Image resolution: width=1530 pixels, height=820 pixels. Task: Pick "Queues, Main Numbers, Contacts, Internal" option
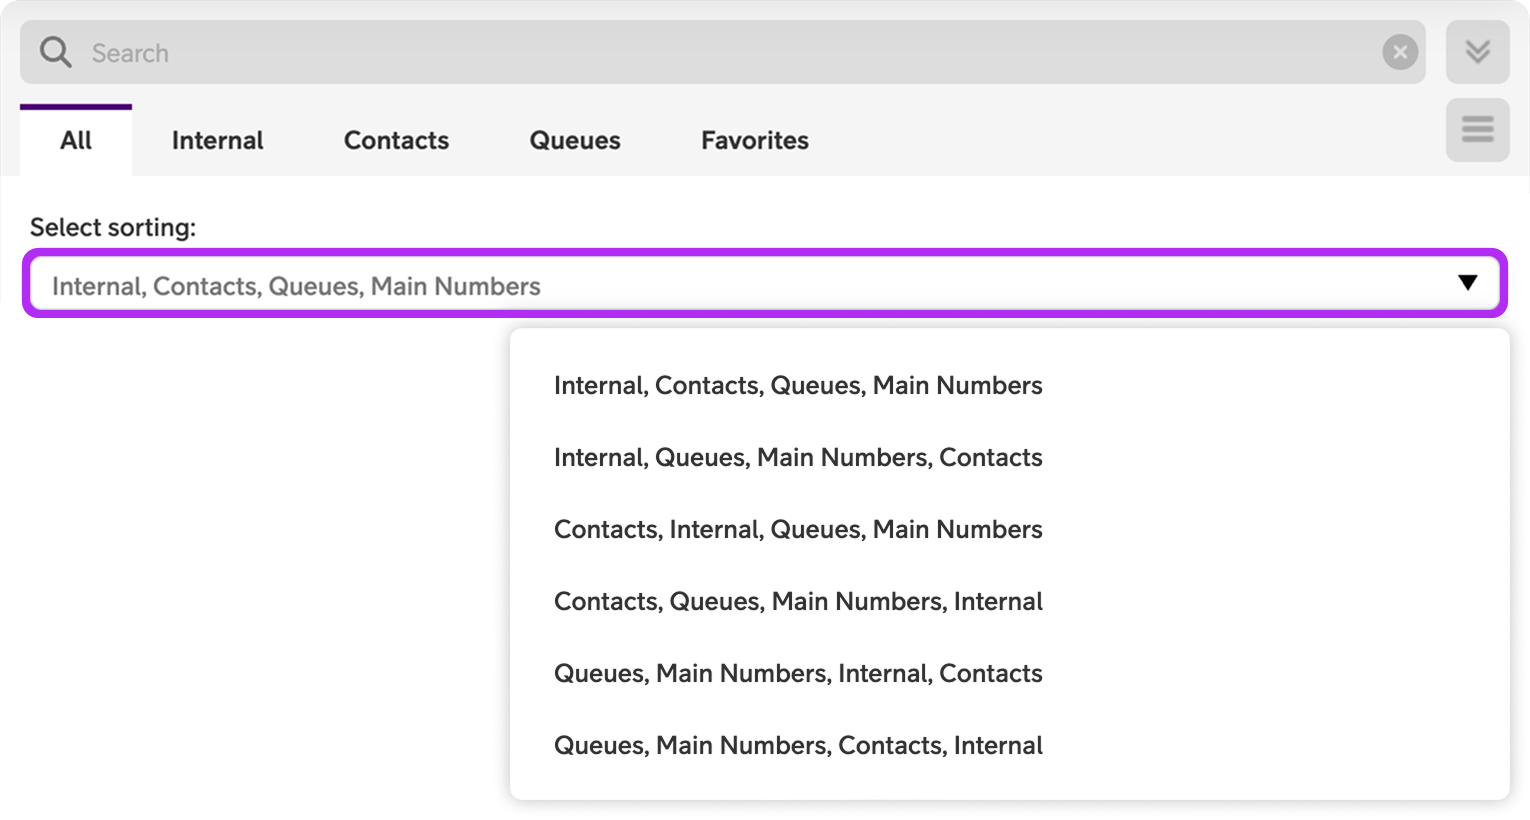(798, 746)
